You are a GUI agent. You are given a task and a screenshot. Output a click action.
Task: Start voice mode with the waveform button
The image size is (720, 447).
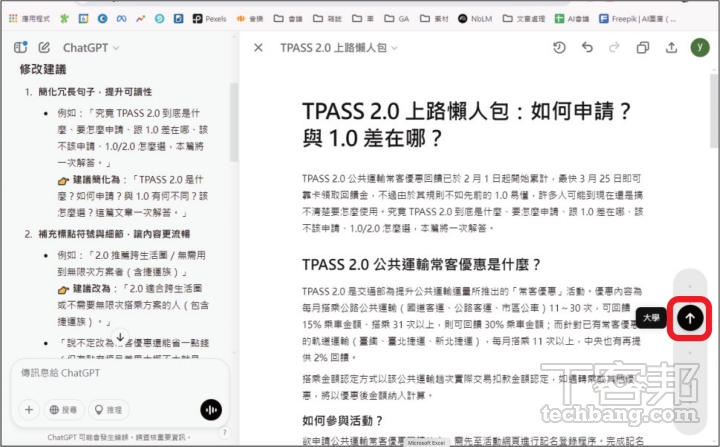tap(211, 410)
